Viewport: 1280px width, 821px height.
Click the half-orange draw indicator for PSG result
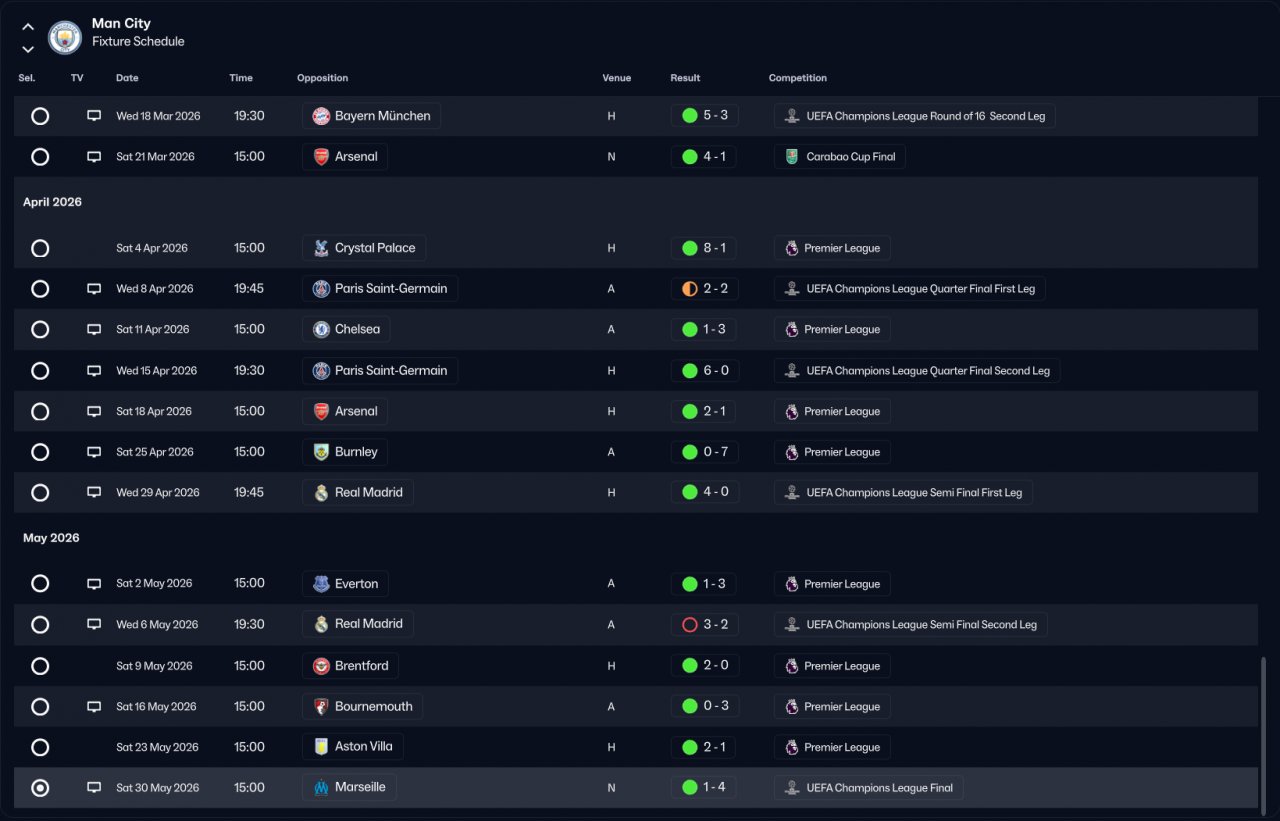tap(689, 289)
